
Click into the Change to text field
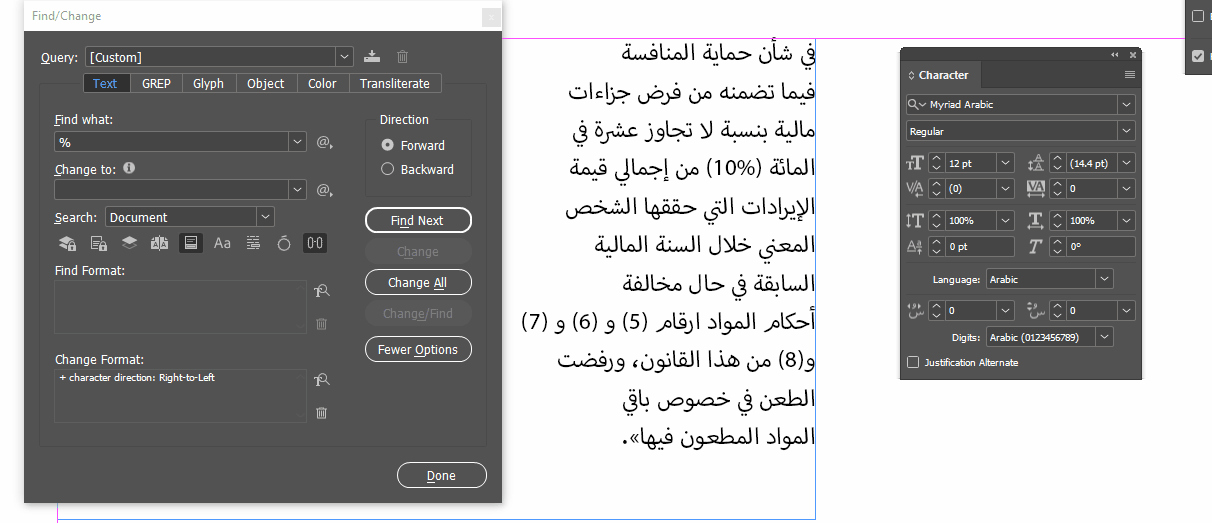click(x=171, y=189)
